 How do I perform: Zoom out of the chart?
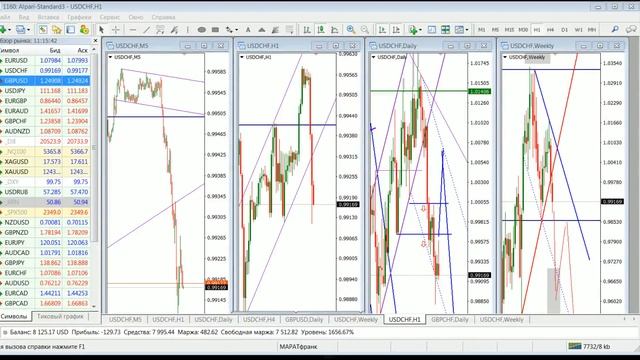(364, 29)
